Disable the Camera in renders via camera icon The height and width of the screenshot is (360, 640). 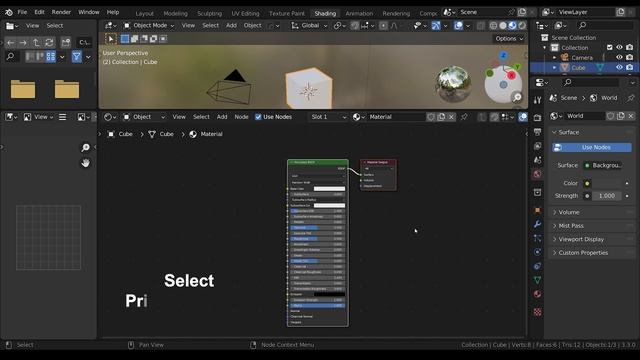pos(629,58)
